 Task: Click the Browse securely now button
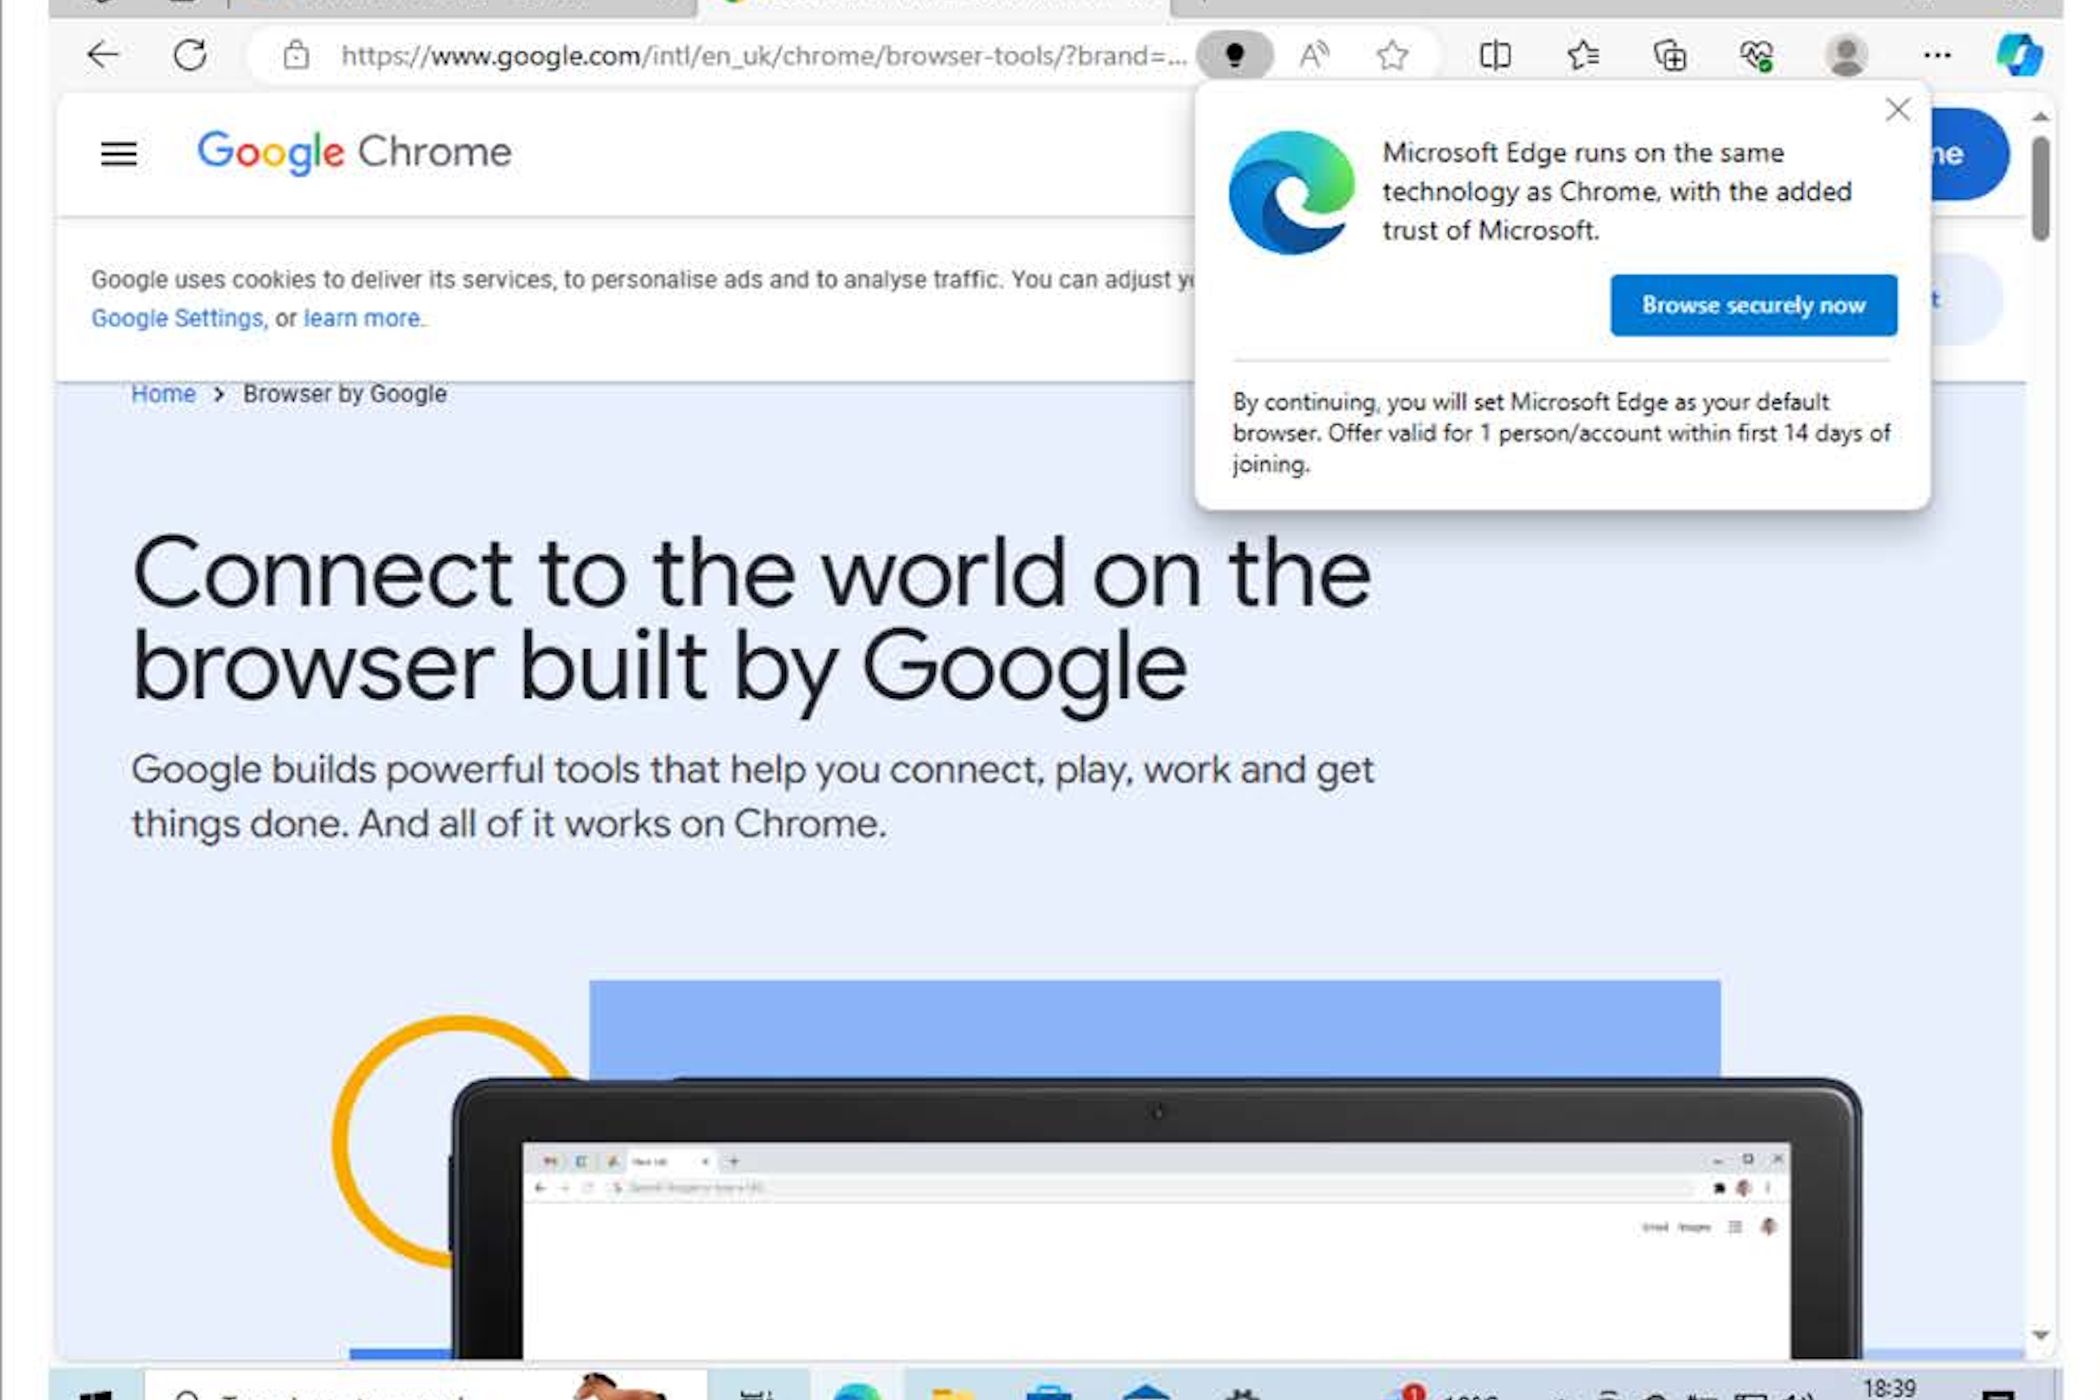1753,305
